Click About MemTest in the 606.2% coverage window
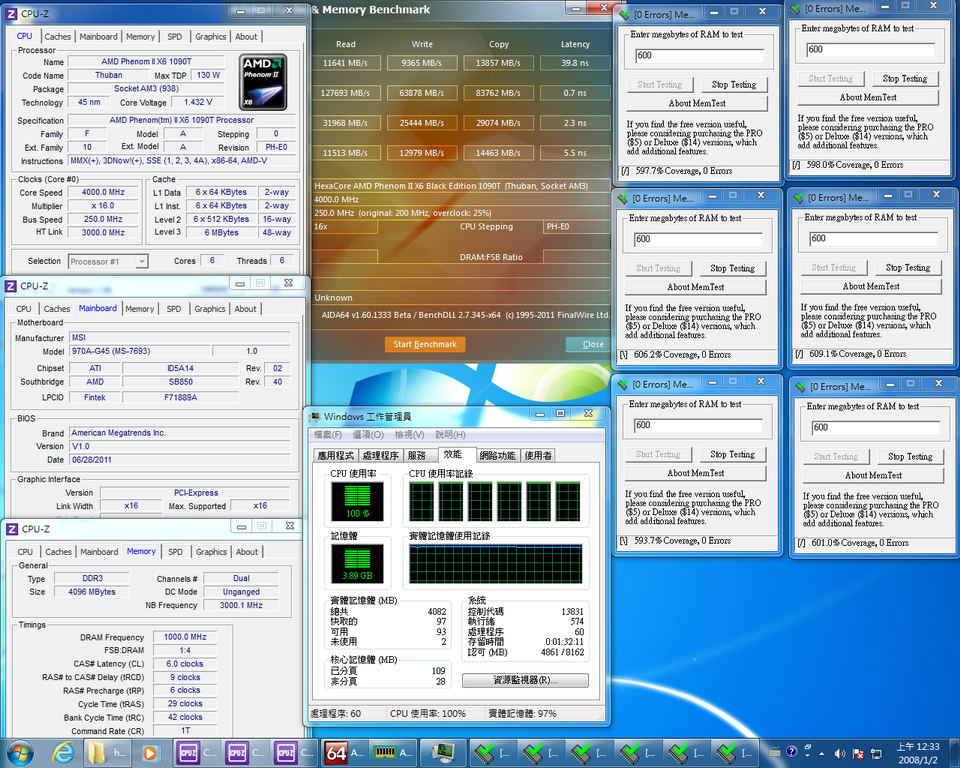The height and width of the screenshot is (768, 960). click(696, 287)
